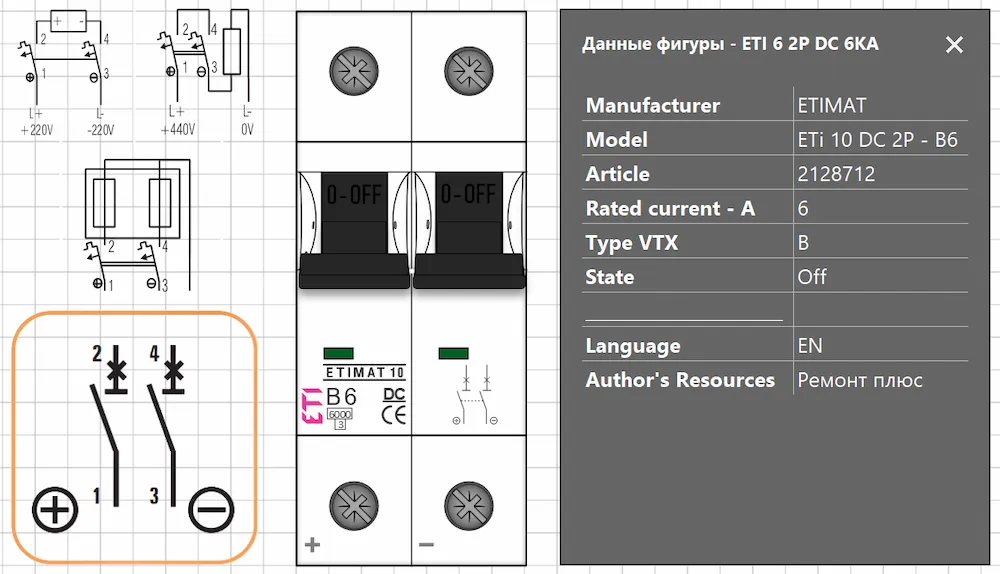The width and height of the screenshot is (1000, 574).
Task: Click the Language row label
Action: click(633, 346)
